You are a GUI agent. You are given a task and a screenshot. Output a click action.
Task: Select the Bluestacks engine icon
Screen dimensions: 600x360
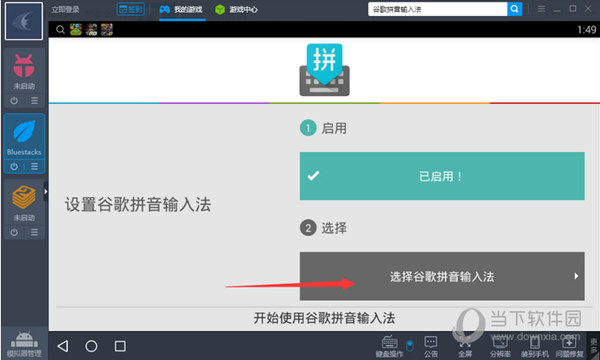pos(24,132)
